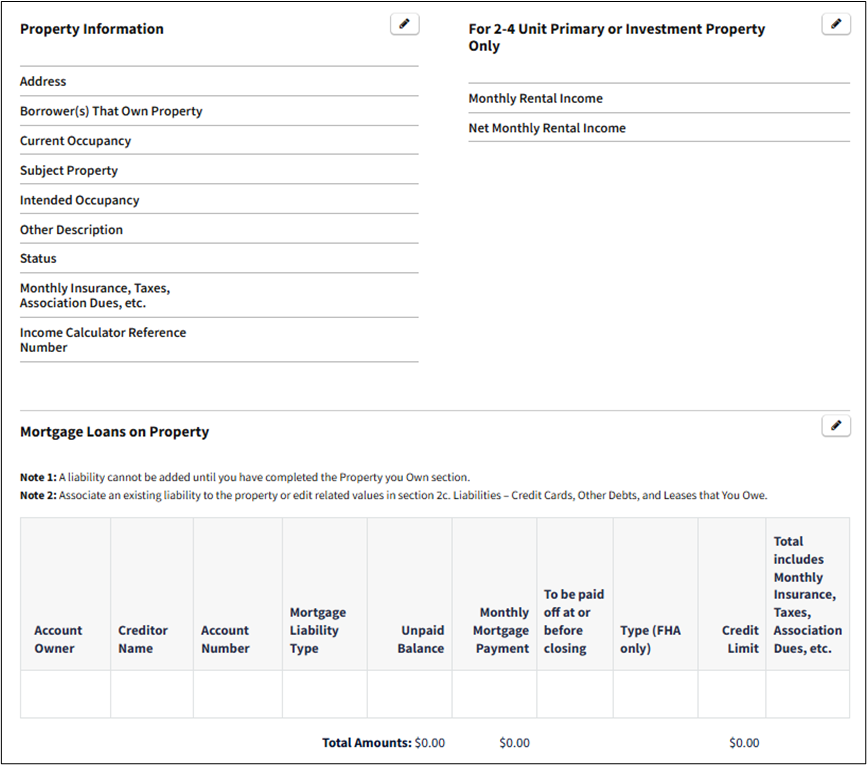Screen dimensions: 867x765
Task: Click pencil icon for 2-4 Unit Property section
Action: tap(835, 25)
